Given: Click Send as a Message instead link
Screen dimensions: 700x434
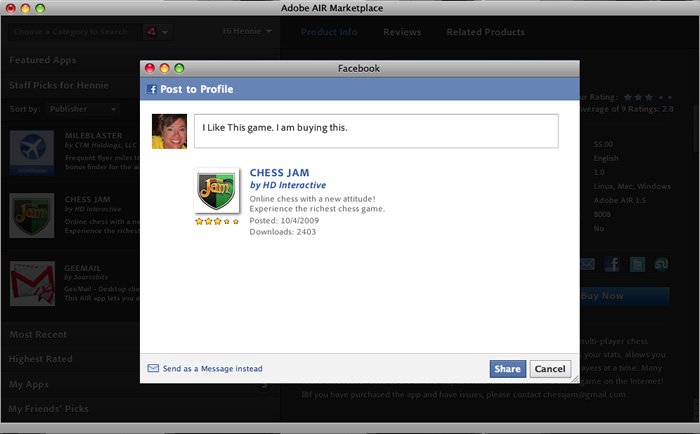Looking at the screenshot, I should coord(212,368).
